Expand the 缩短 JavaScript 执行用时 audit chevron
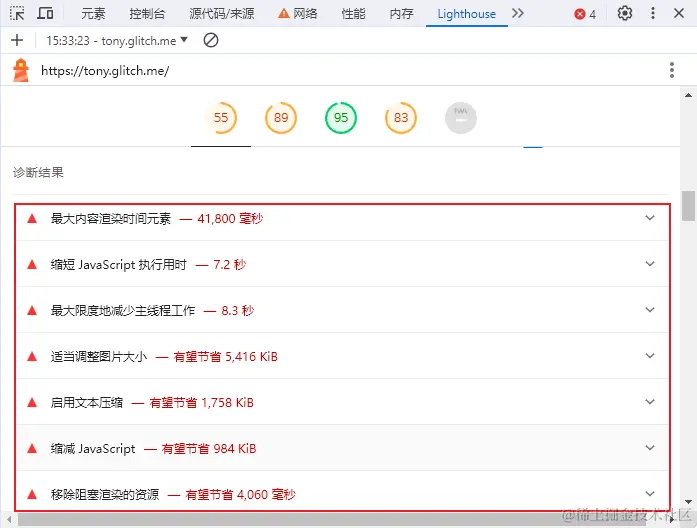Image resolution: width=697 pixels, height=528 pixels. [x=650, y=264]
